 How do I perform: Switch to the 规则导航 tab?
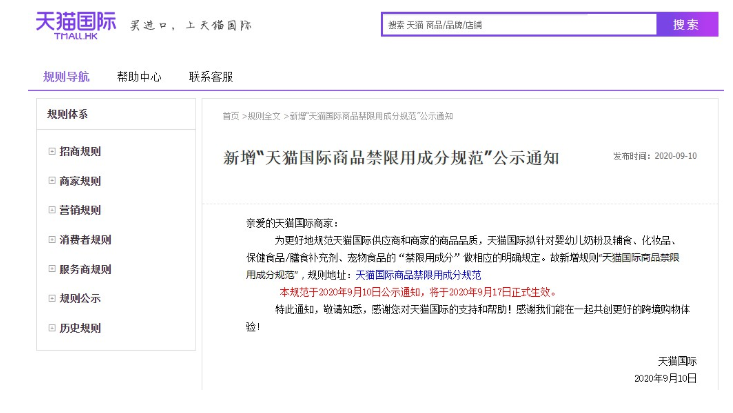tap(66, 77)
